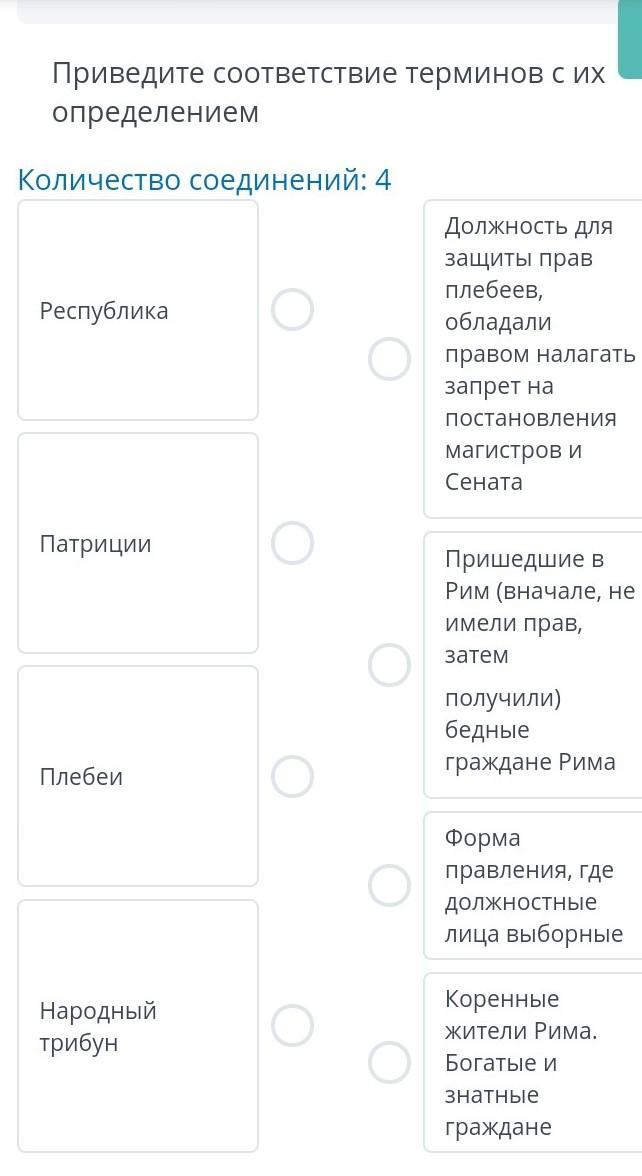Viewport: 642px width, 1176px height.
Task: Click the Плебеи term card
Action: [138, 776]
